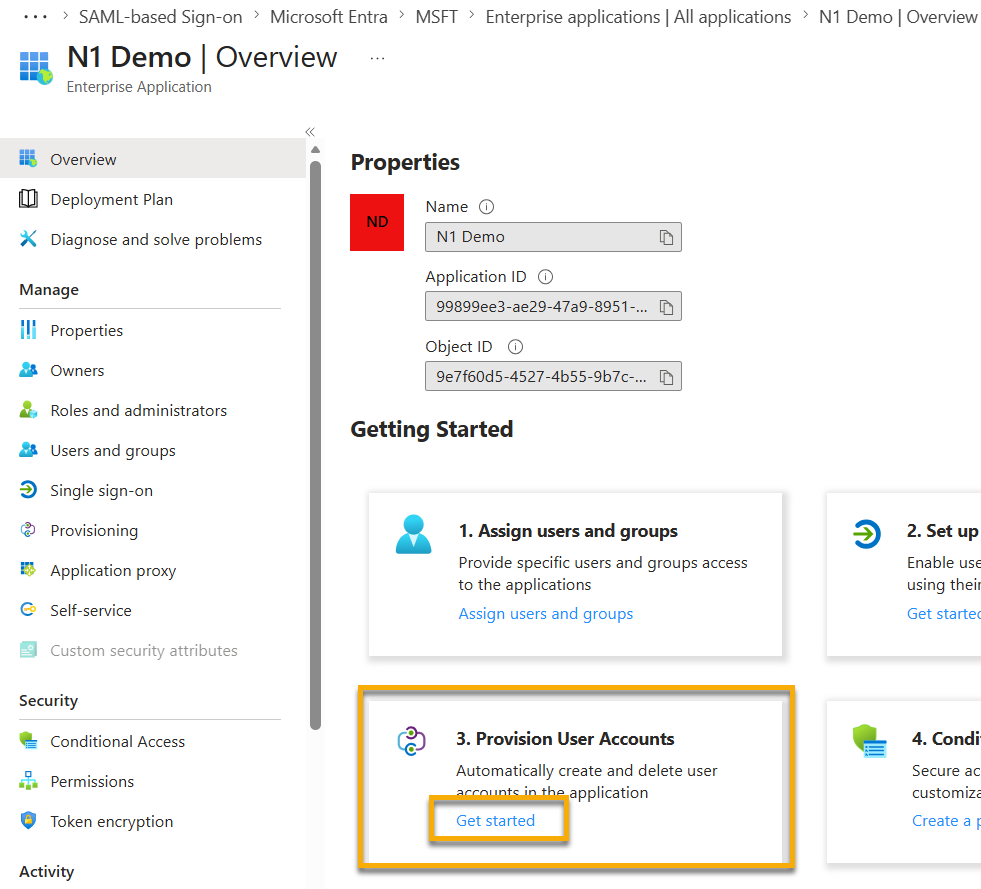Click Assign users and groups link
Image resolution: width=981 pixels, height=889 pixels.
click(x=546, y=613)
